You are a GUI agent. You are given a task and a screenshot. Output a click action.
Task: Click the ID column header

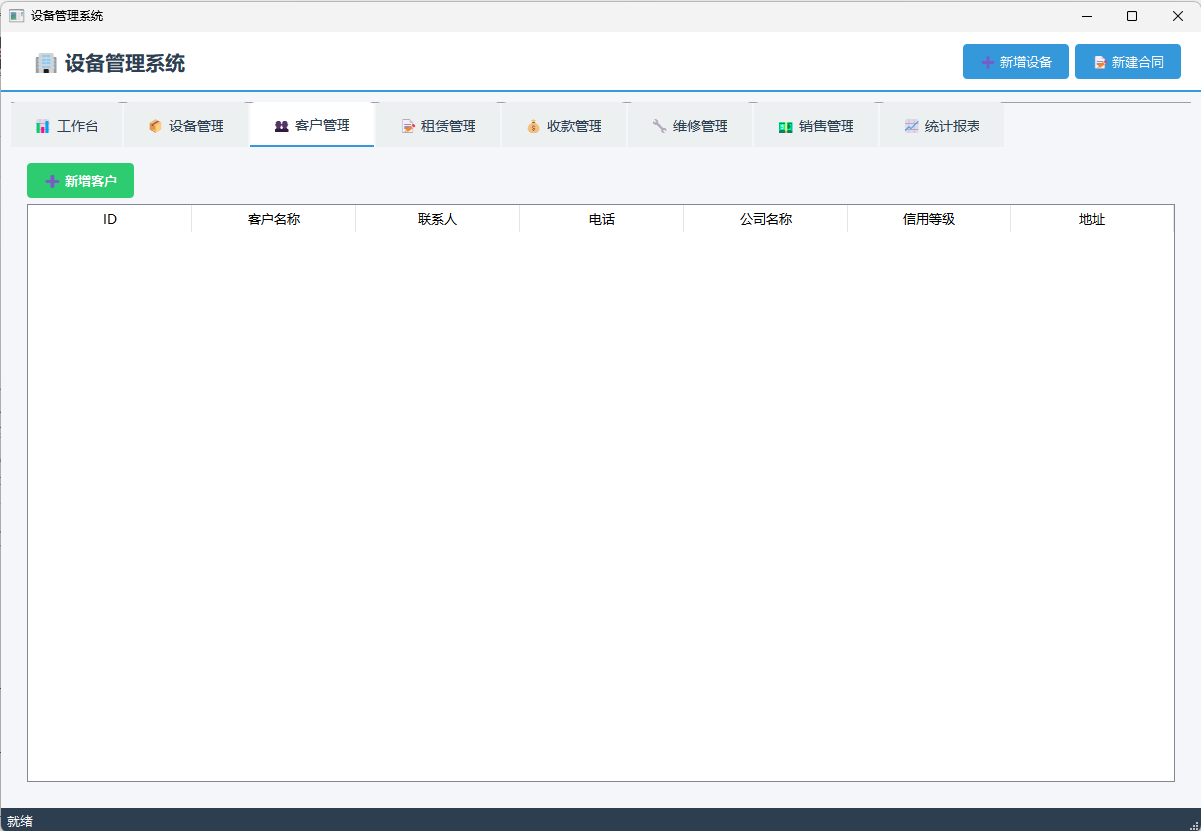tap(110, 219)
